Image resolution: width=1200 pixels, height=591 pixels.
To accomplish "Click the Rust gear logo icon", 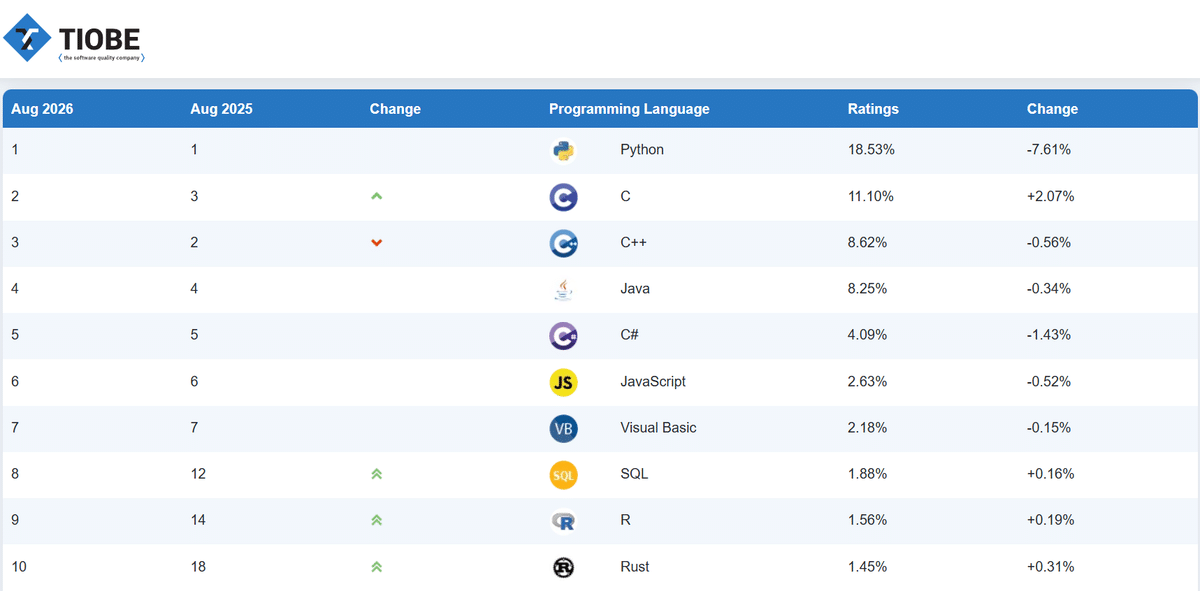I will click(x=564, y=567).
